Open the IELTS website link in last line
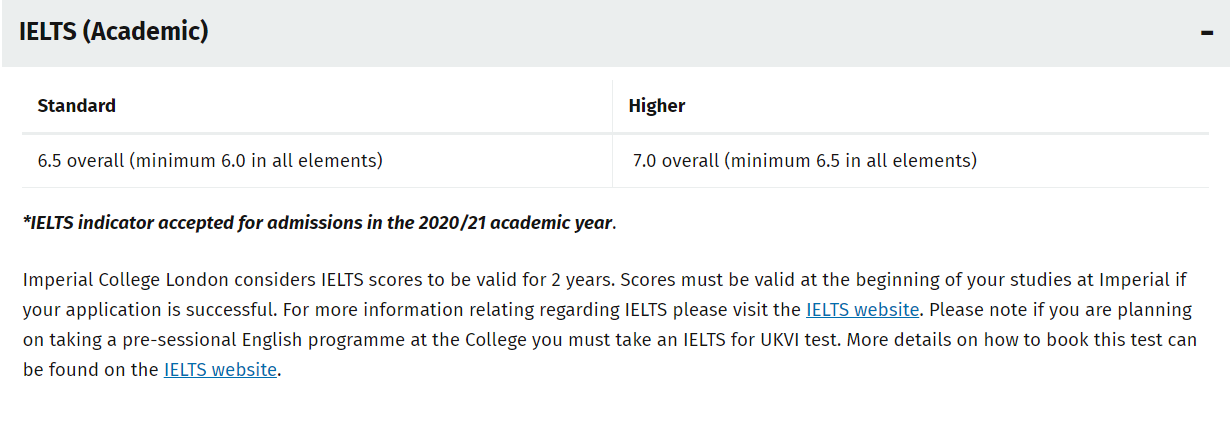 [220, 369]
